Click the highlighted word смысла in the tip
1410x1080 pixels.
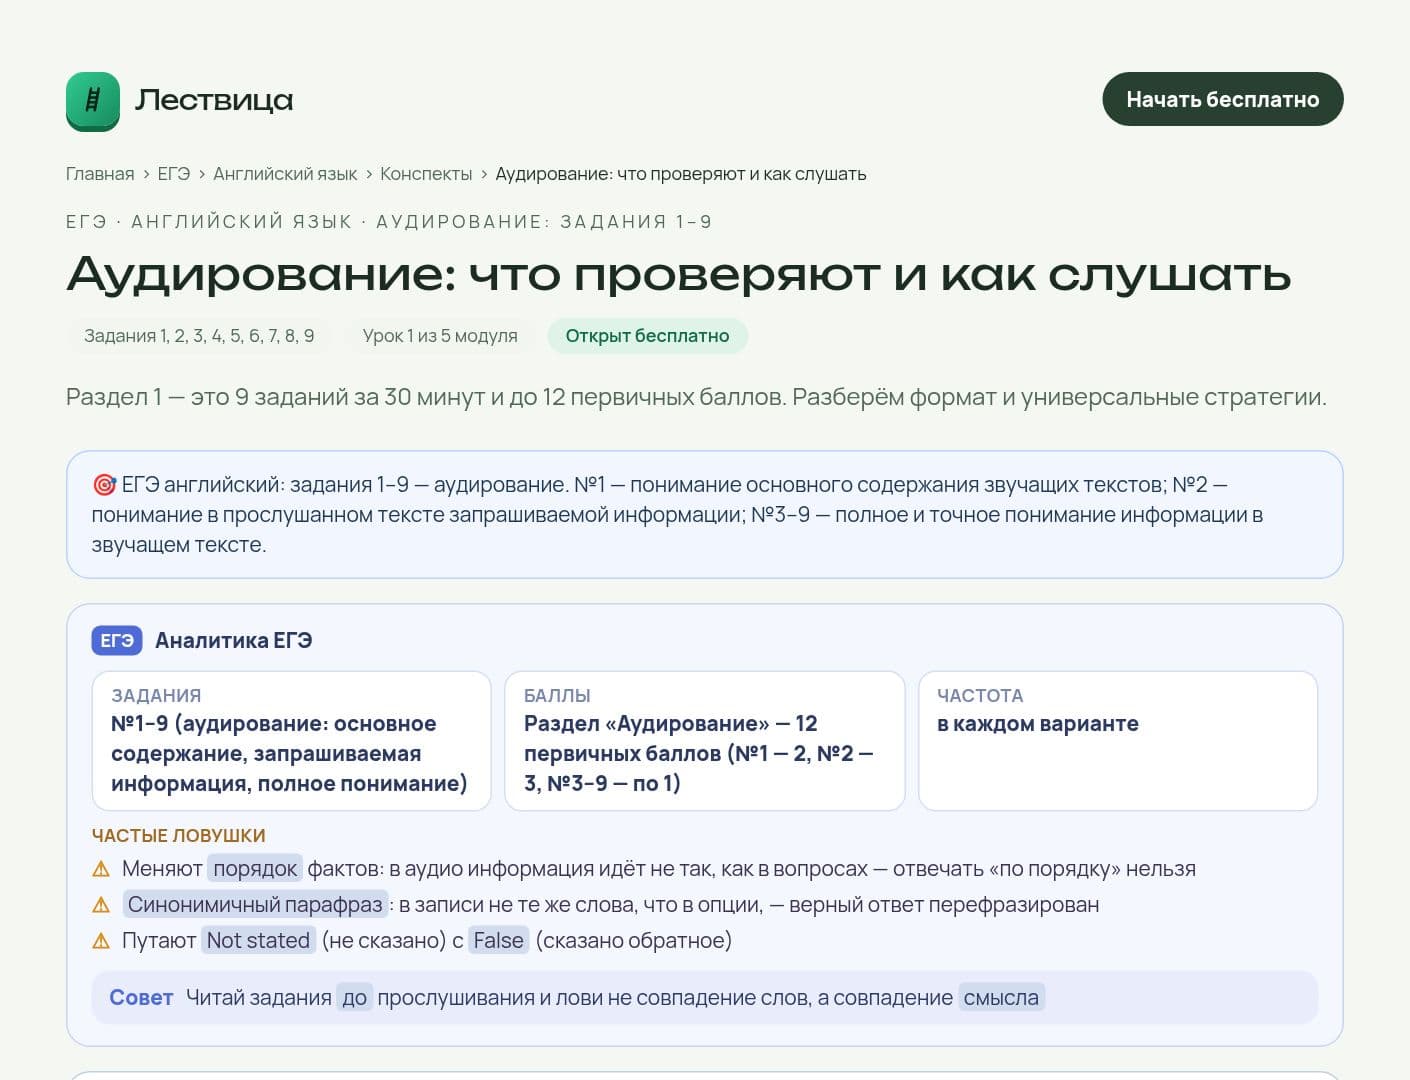click(x=1001, y=998)
